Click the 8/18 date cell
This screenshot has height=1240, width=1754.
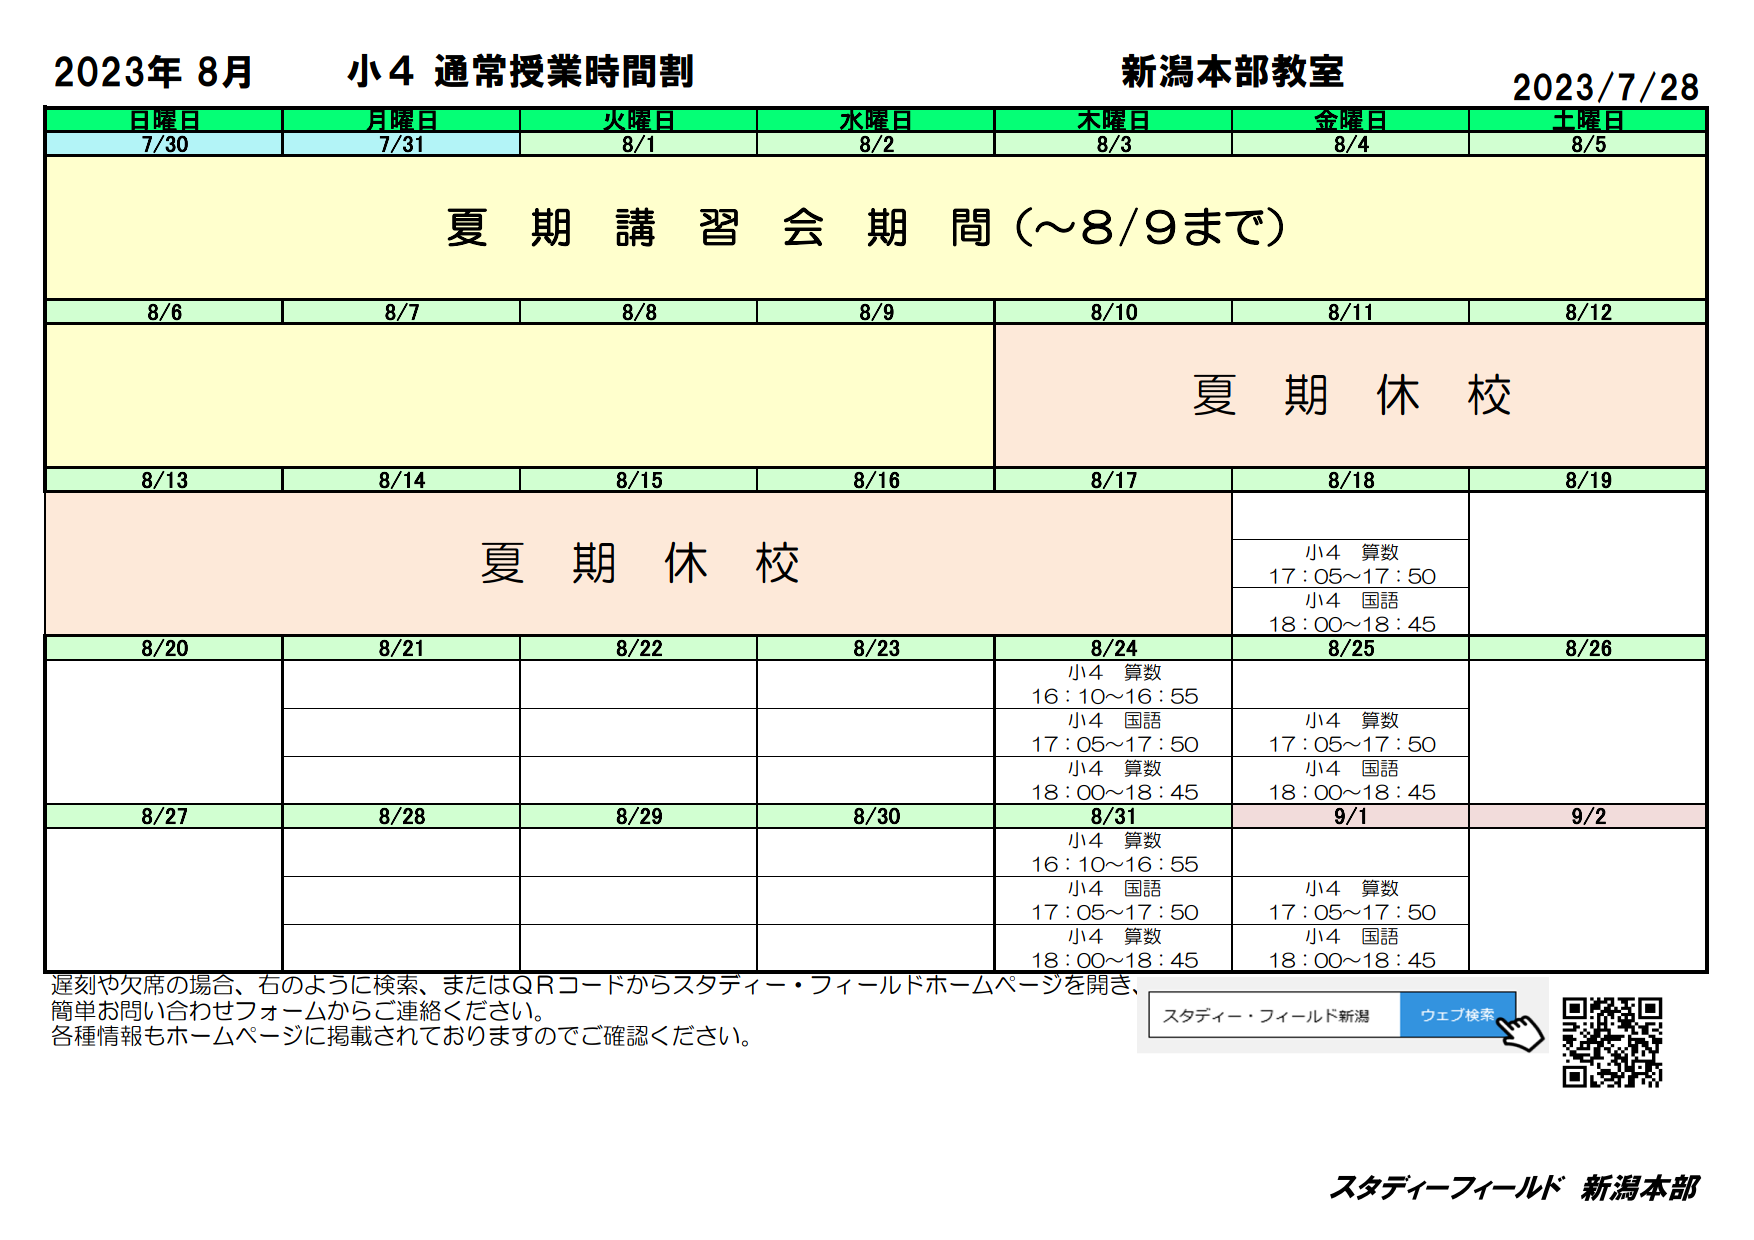pos(1351,480)
